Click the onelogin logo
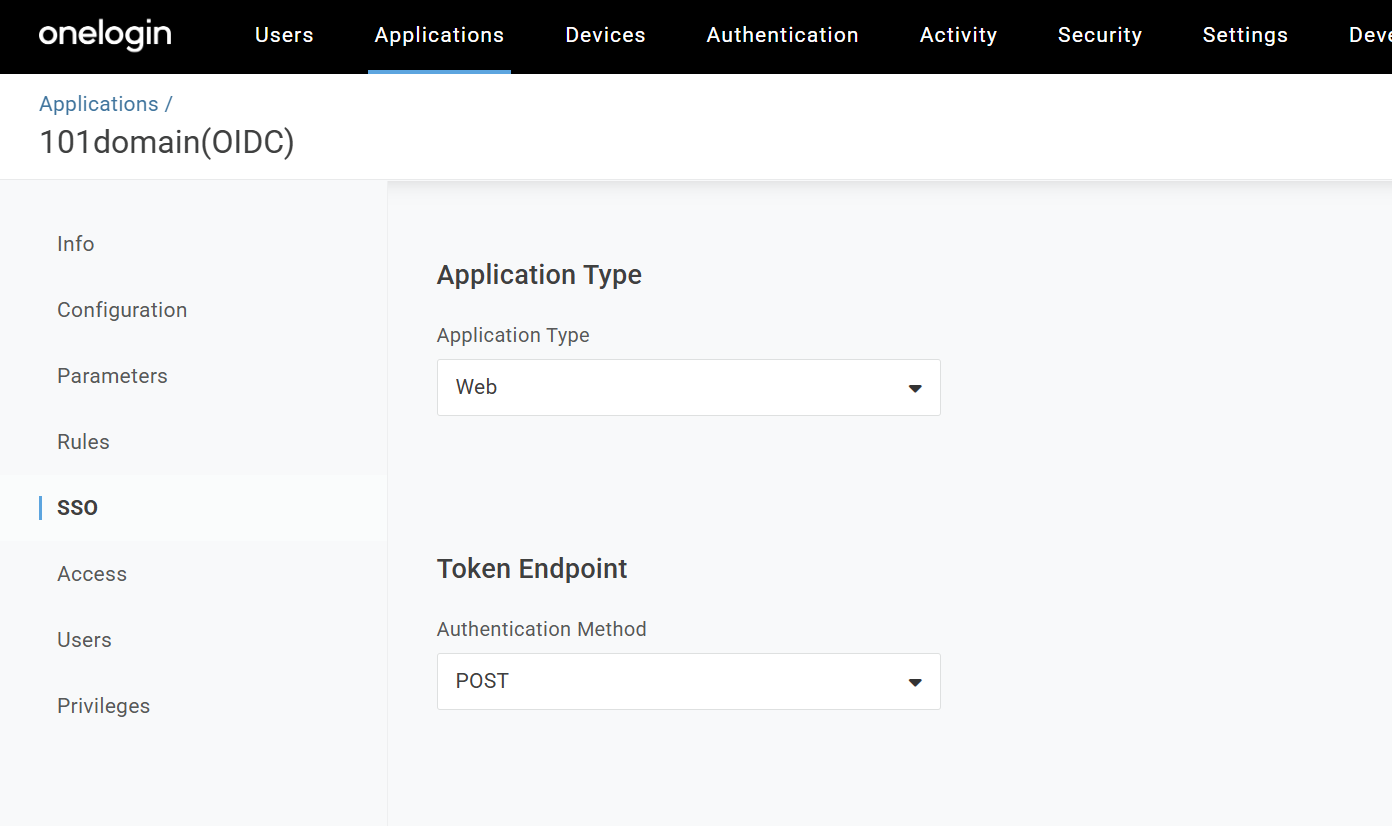Screen dimensions: 1392x826 pos(104,35)
